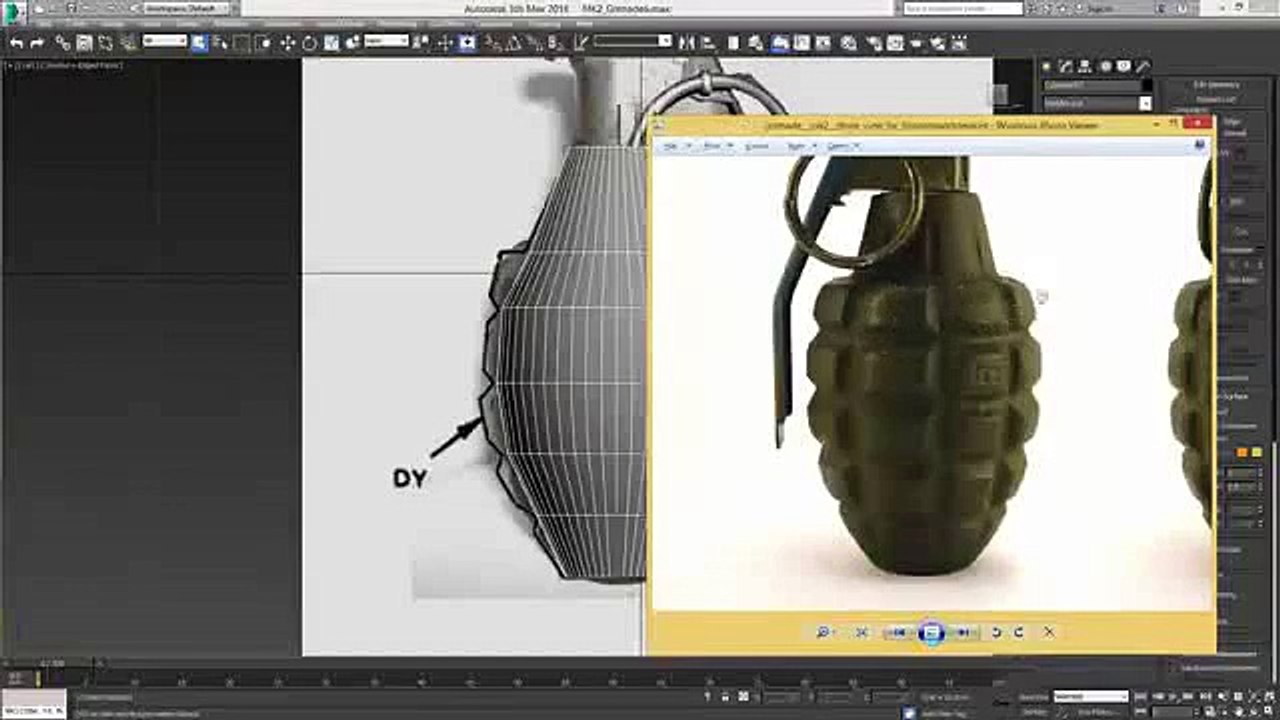Click the Key Filters button
Viewport: 1280px width, 720px height.
coord(1097,711)
